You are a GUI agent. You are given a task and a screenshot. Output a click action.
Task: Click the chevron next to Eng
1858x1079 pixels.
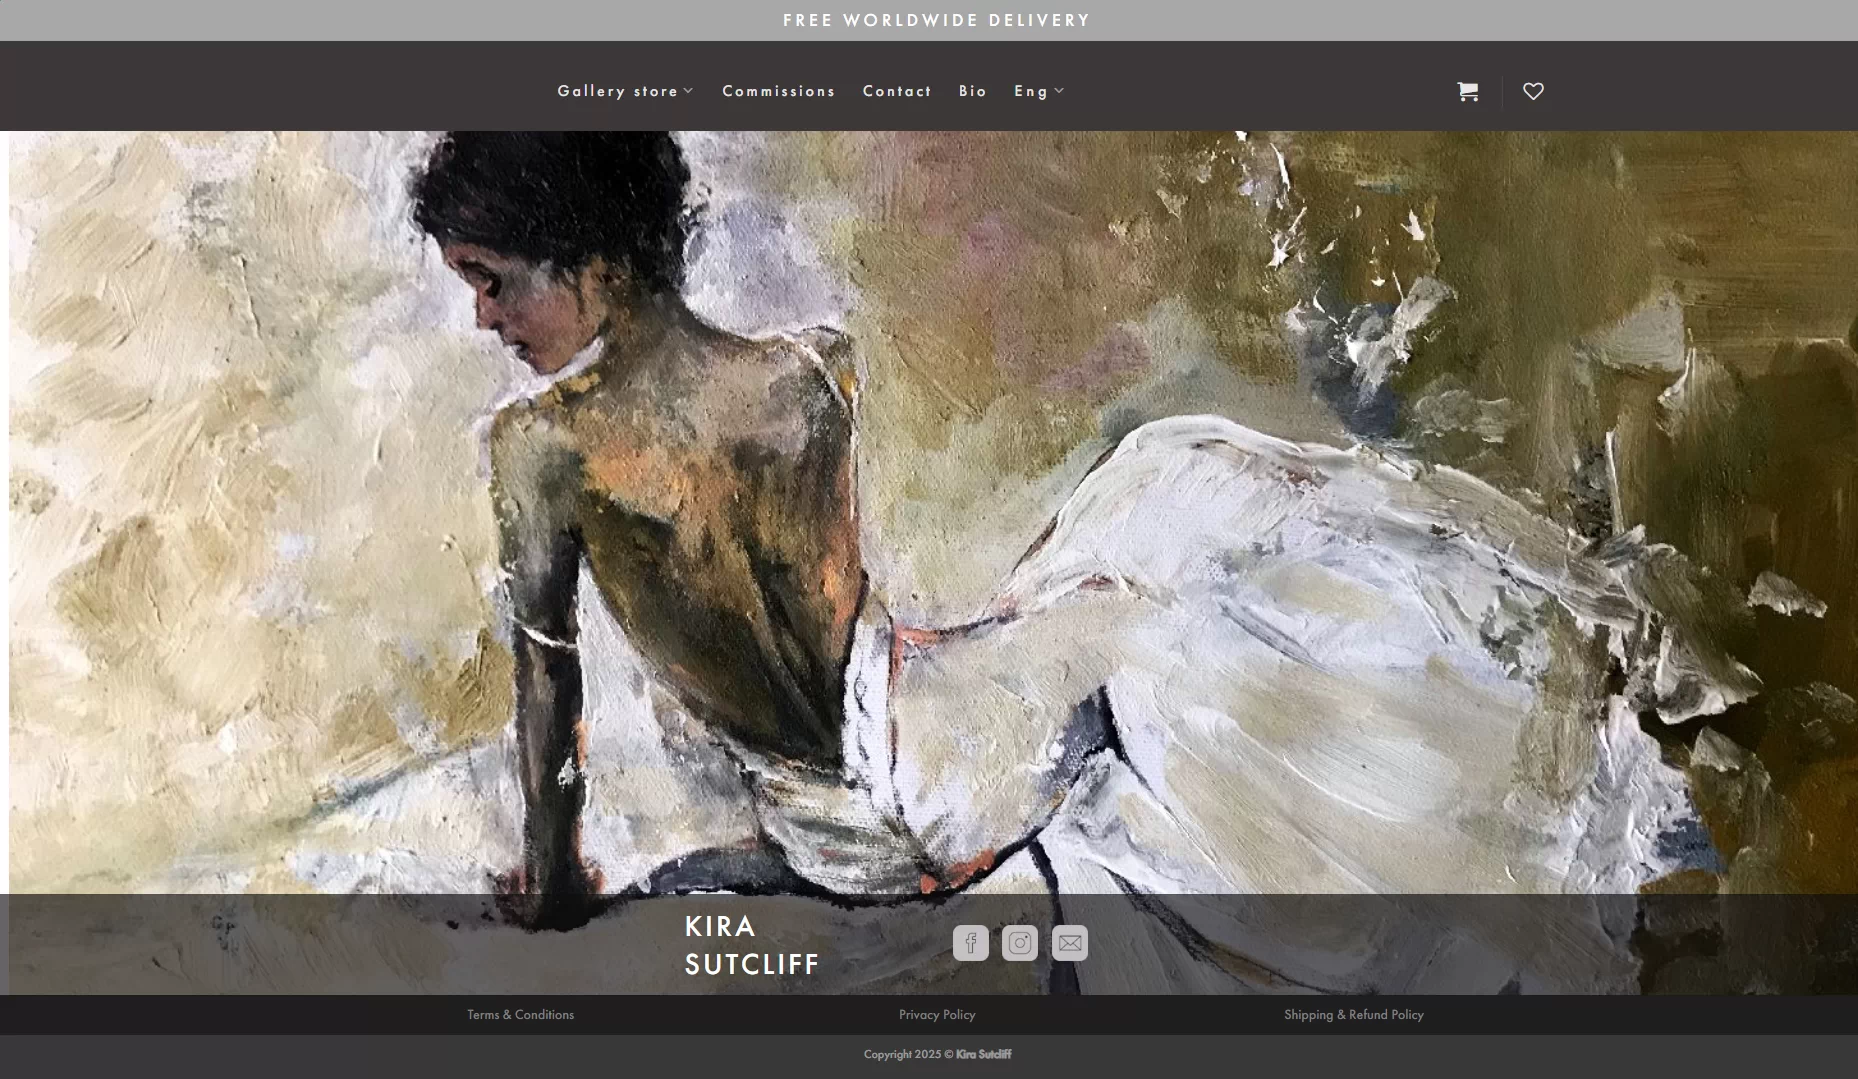(x=1060, y=91)
